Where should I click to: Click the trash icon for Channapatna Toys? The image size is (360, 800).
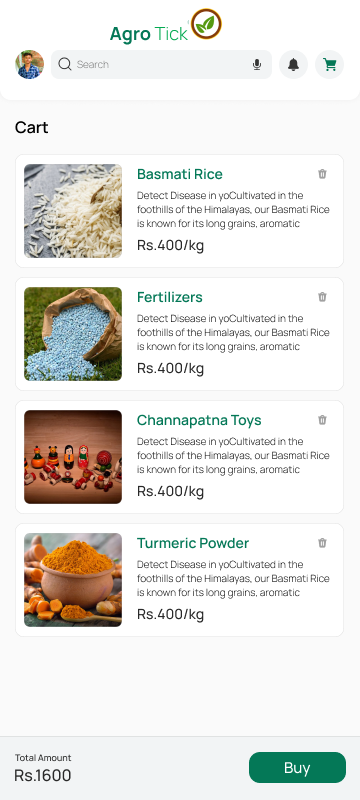(x=322, y=420)
